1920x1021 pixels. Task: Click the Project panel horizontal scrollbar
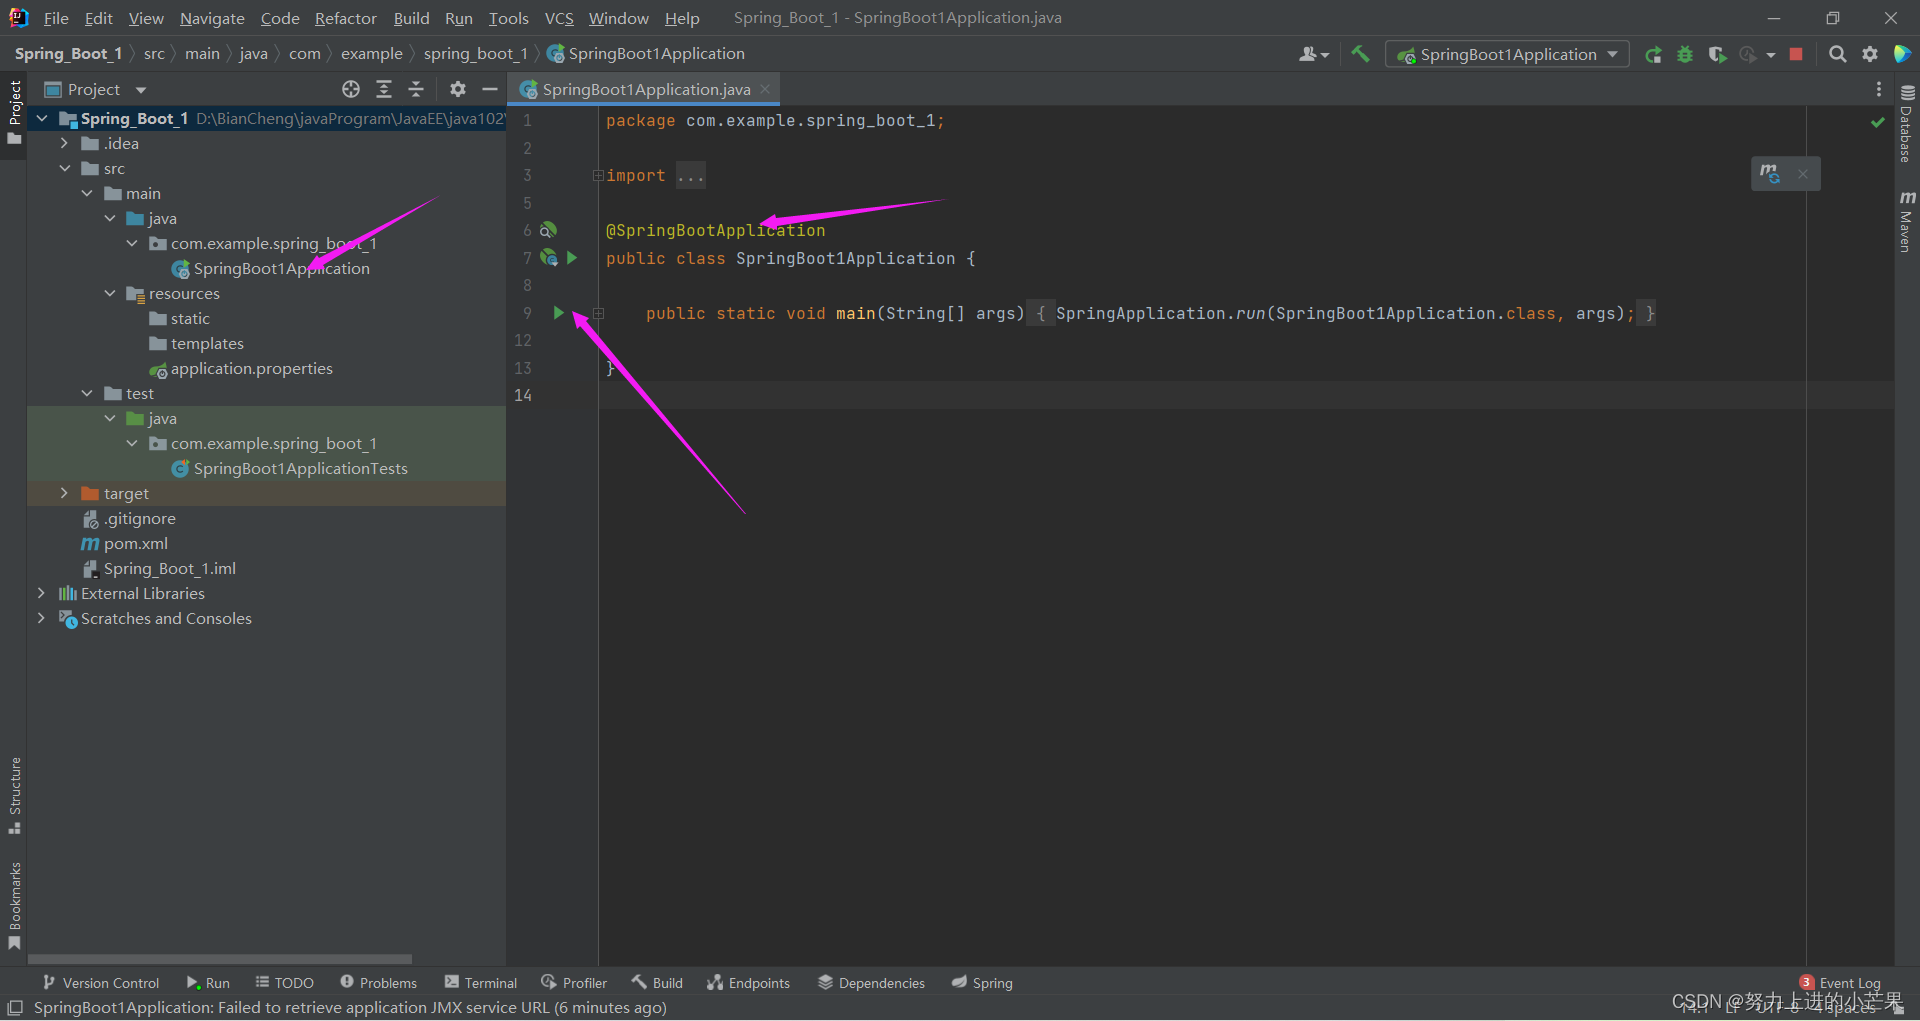(x=220, y=959)
